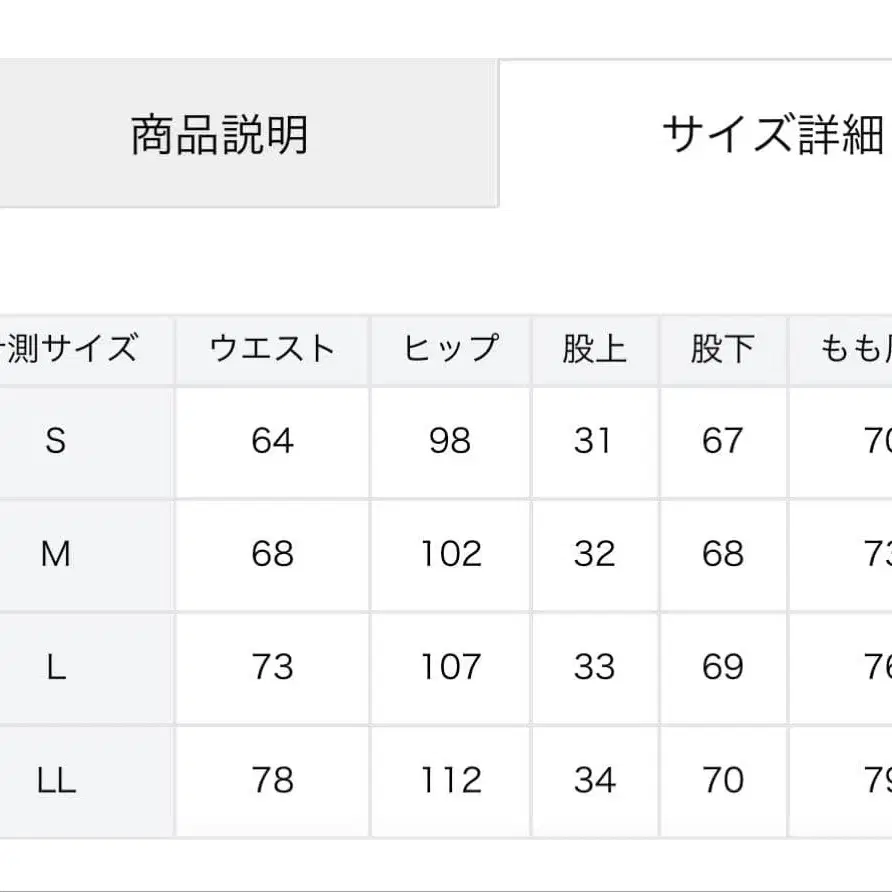892x892 pixels.
Task: Click the ヒップ column header
Action: tap(452, 348)
